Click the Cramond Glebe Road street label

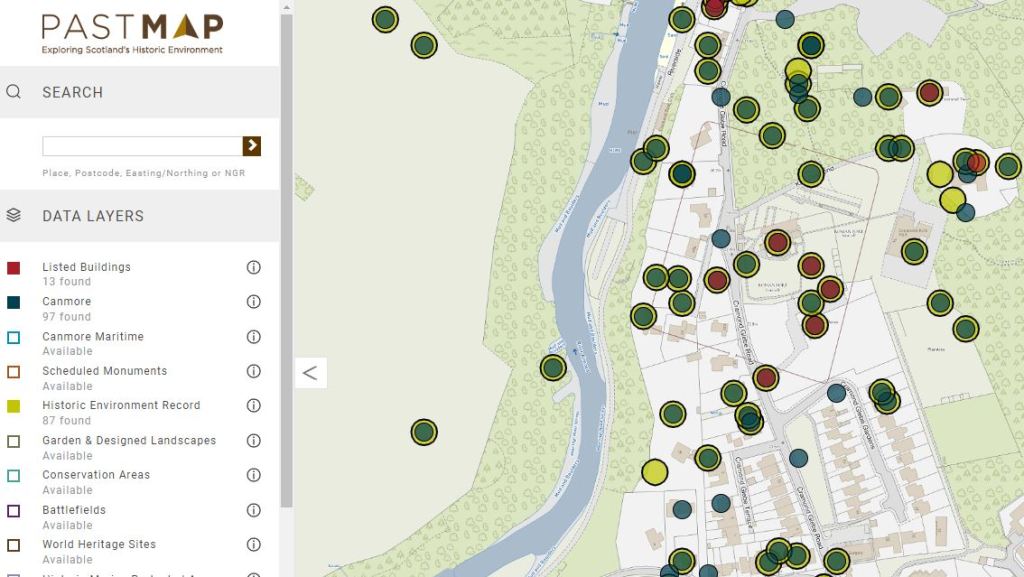pos(743,333)
